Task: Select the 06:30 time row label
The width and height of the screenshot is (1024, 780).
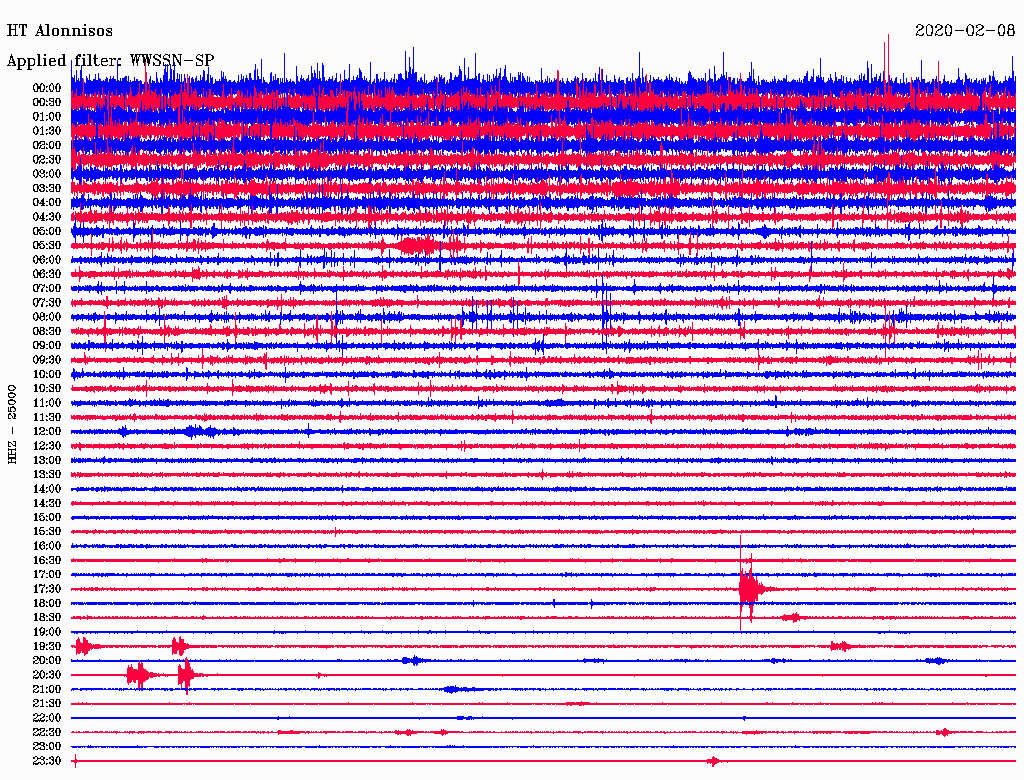Action: click(x=47, y=274)
